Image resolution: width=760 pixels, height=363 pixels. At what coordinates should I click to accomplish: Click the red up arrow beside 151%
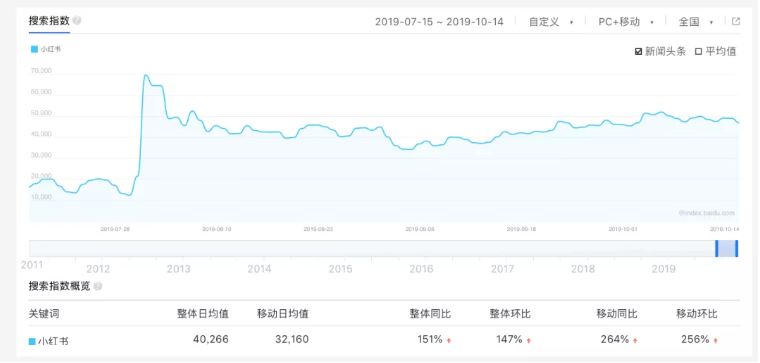click(449, 341)
